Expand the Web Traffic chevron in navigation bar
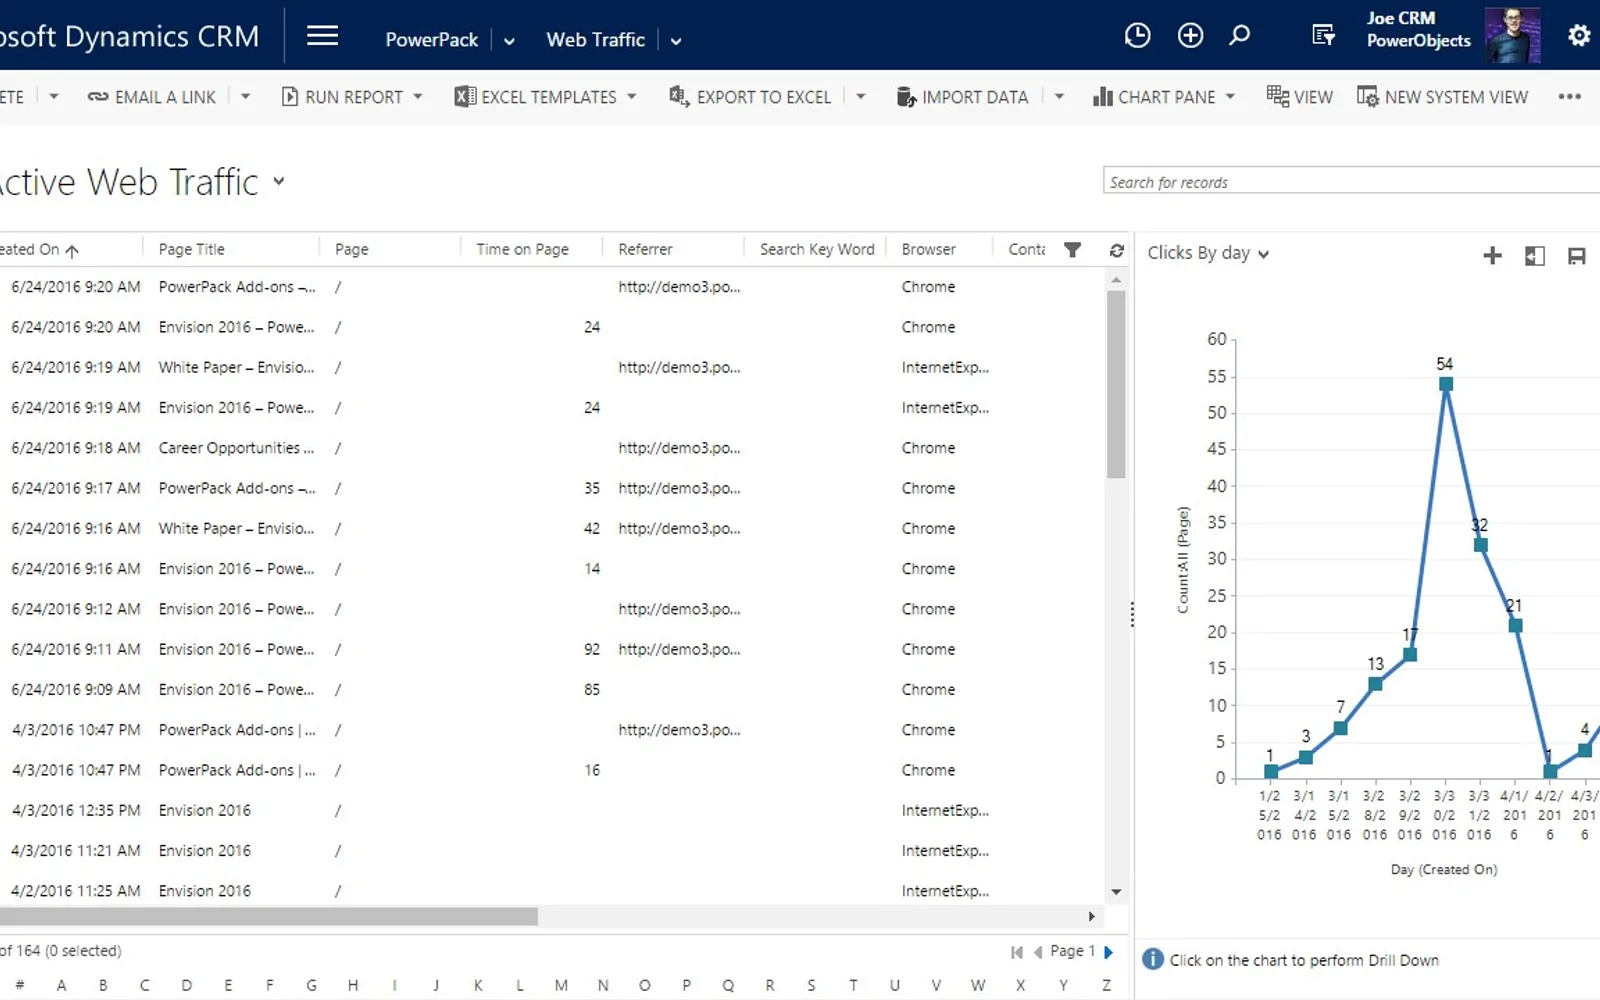Image resolution: width=1600 pixels, height=1000 pixels. point(676,41)
